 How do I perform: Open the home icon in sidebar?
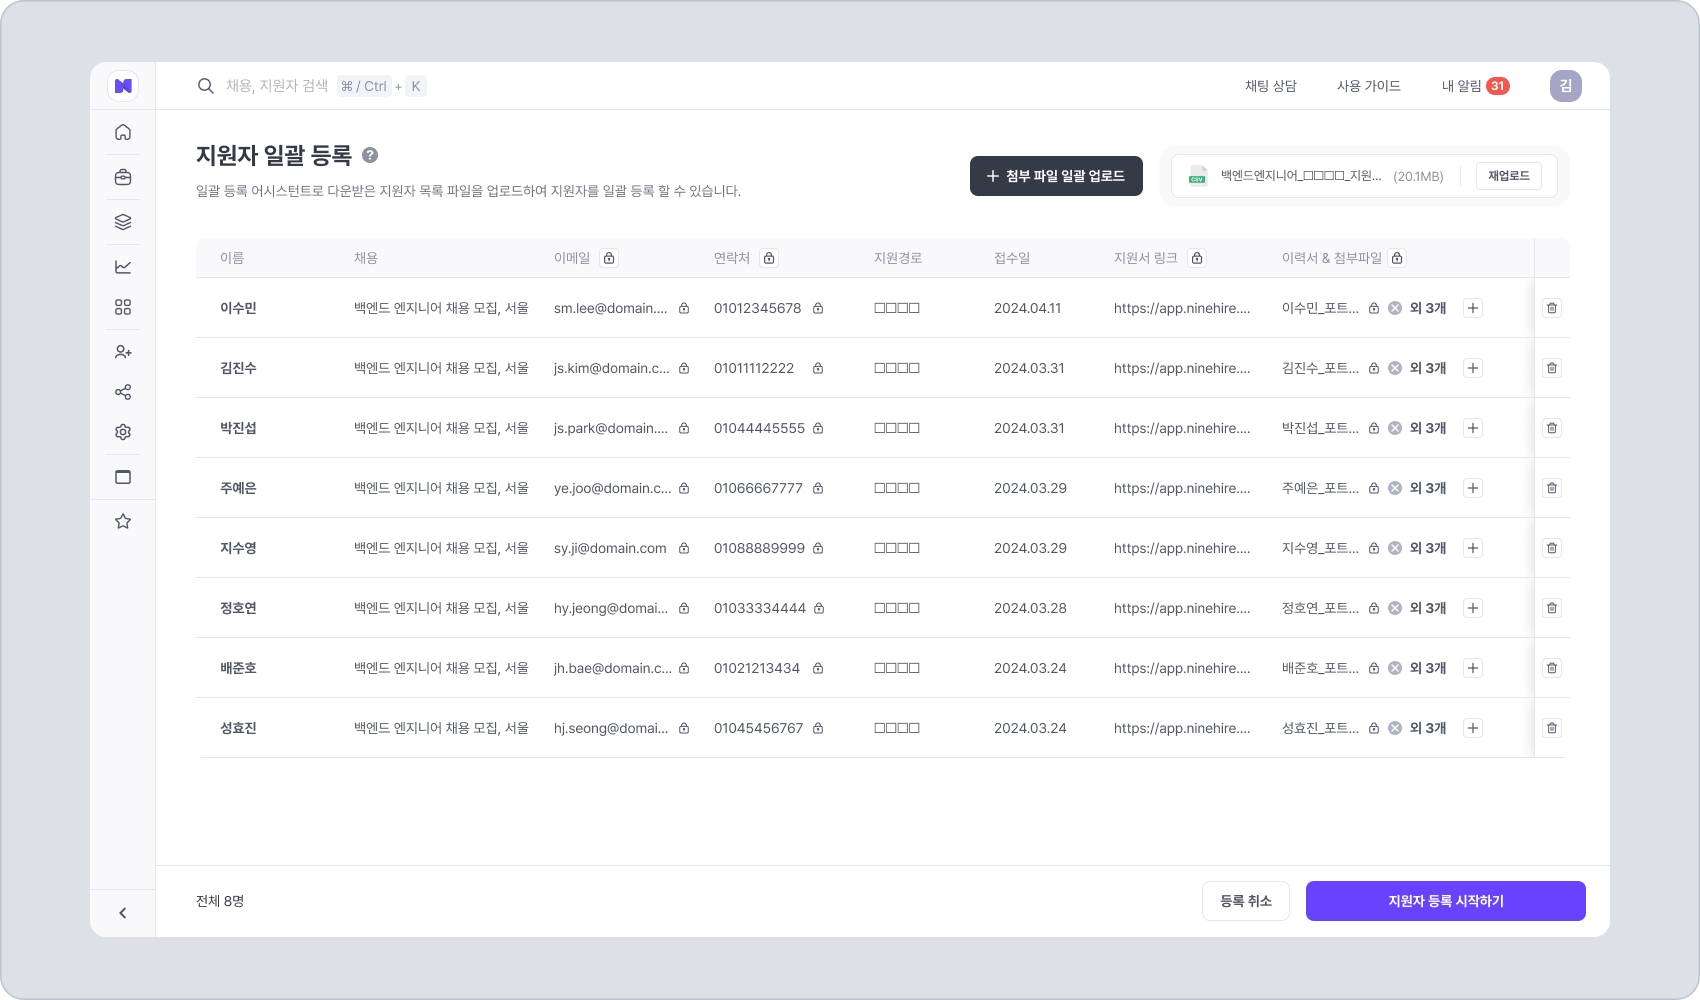(x=123, y=132)
